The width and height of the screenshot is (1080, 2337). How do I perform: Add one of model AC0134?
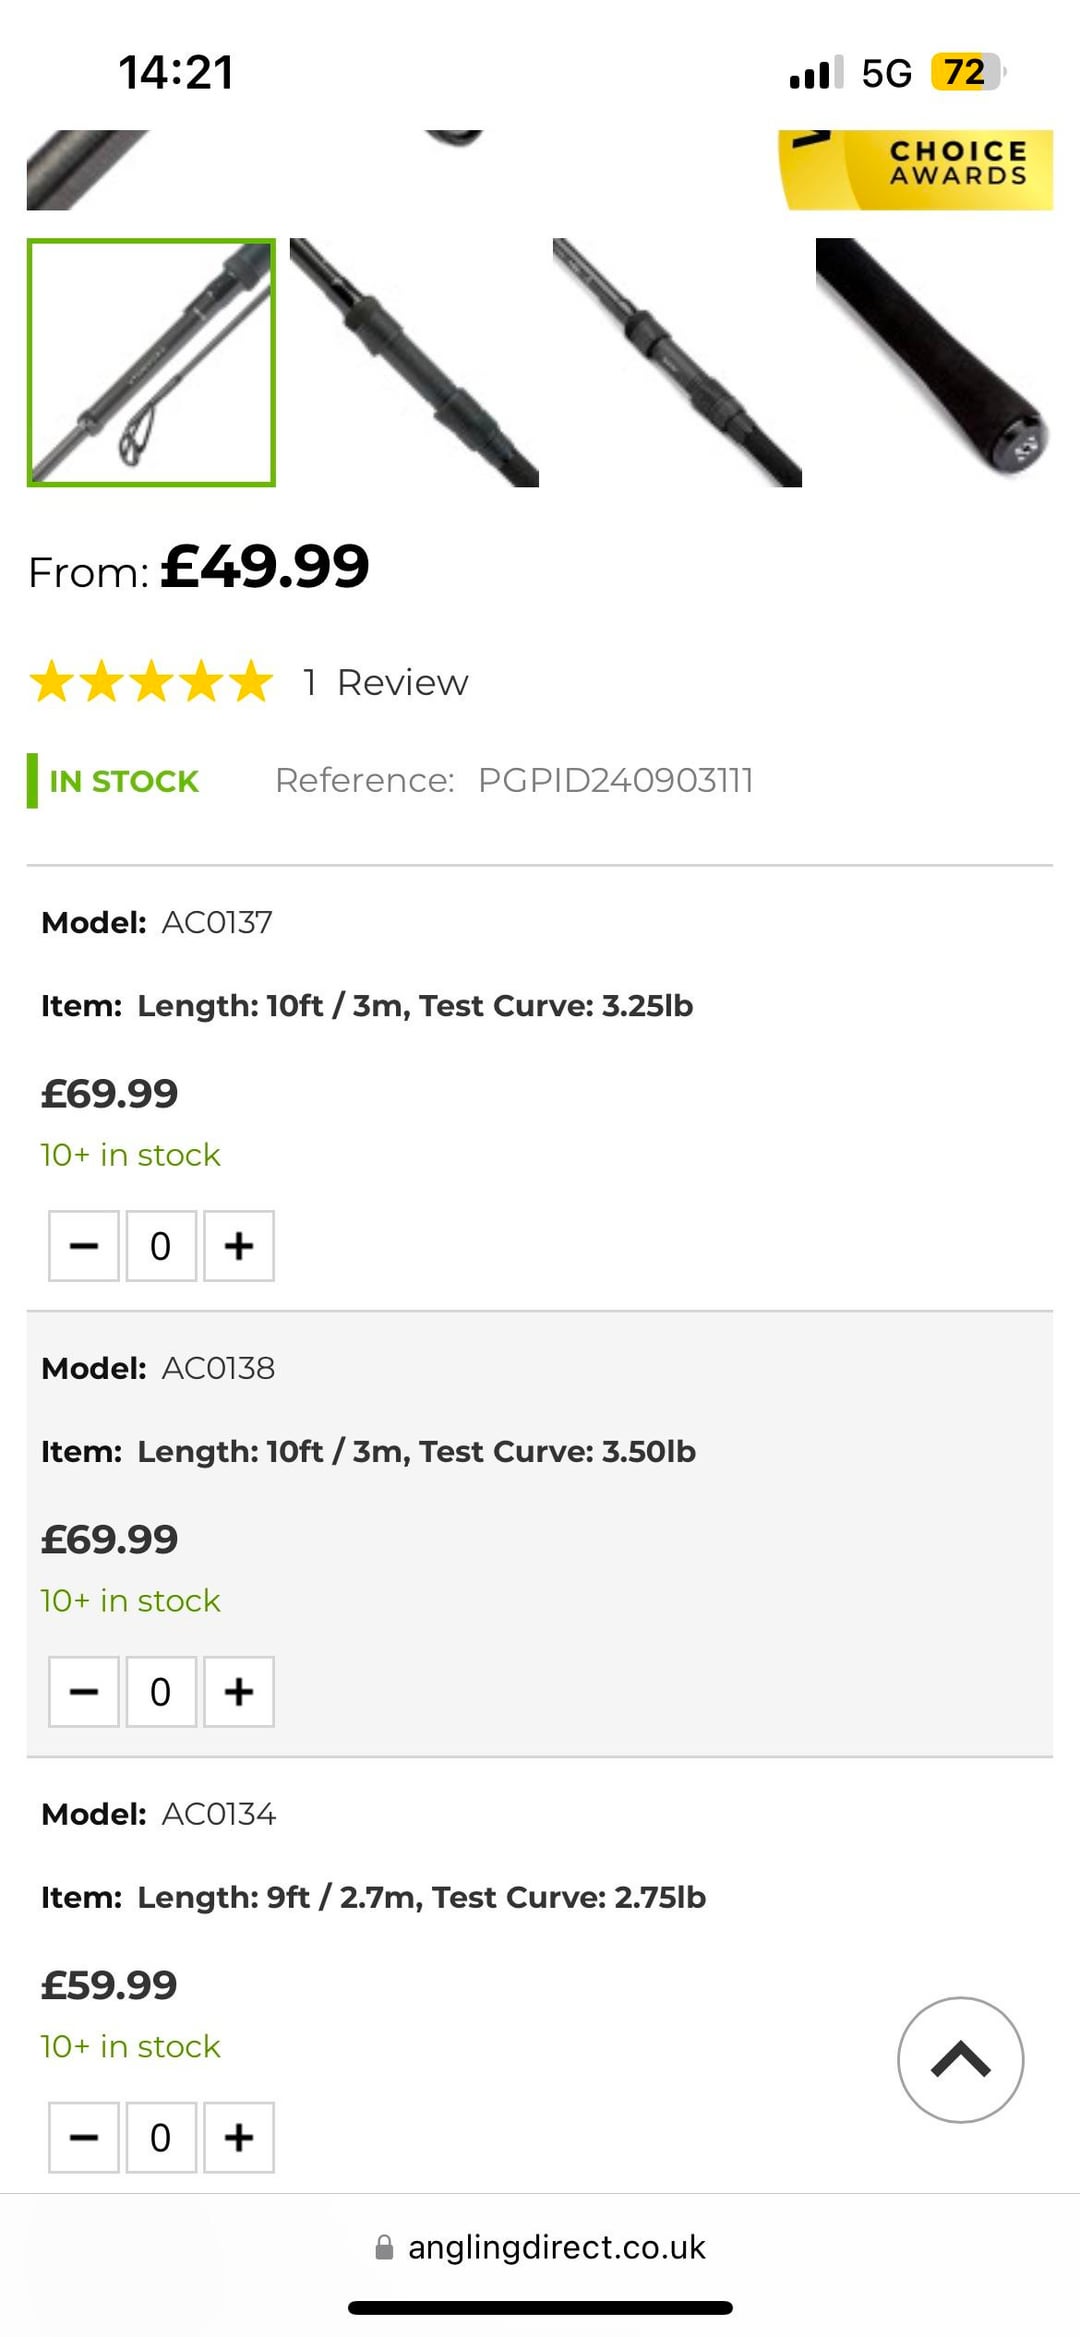tap(239, 2138)
